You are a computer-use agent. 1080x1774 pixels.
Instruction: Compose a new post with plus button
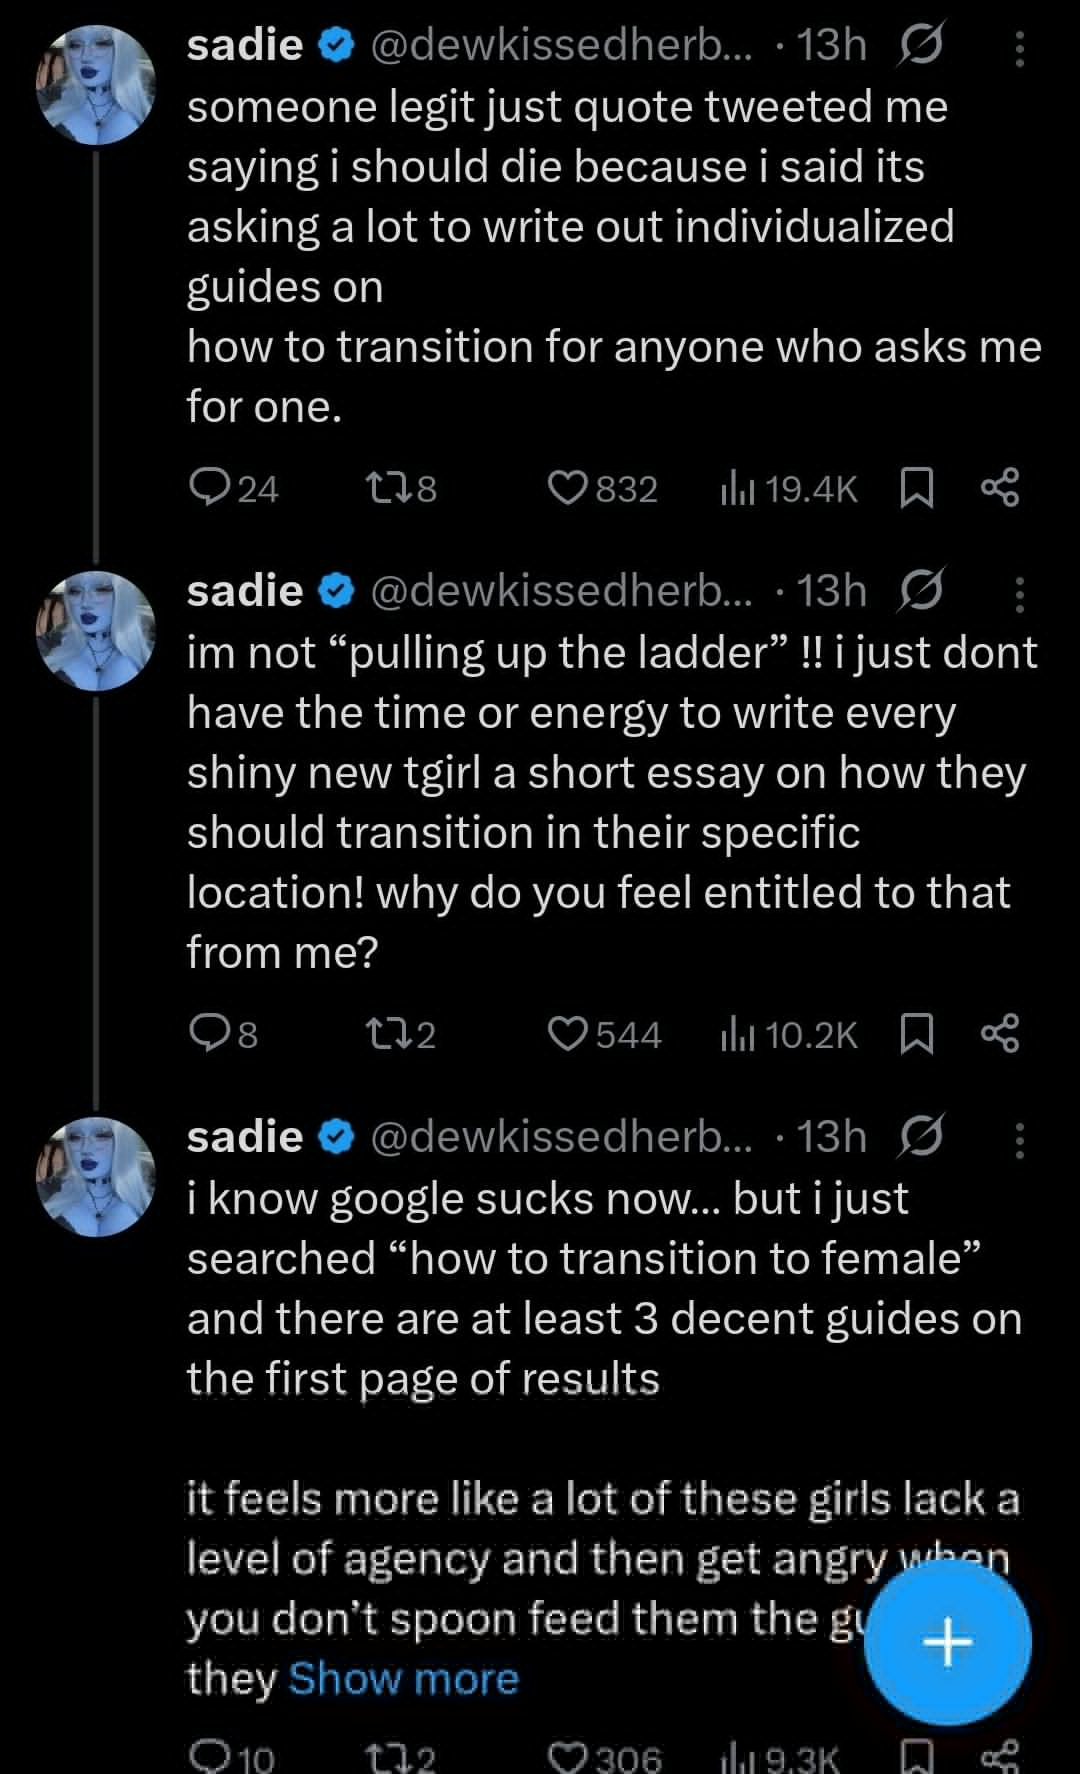[947, 1642]
